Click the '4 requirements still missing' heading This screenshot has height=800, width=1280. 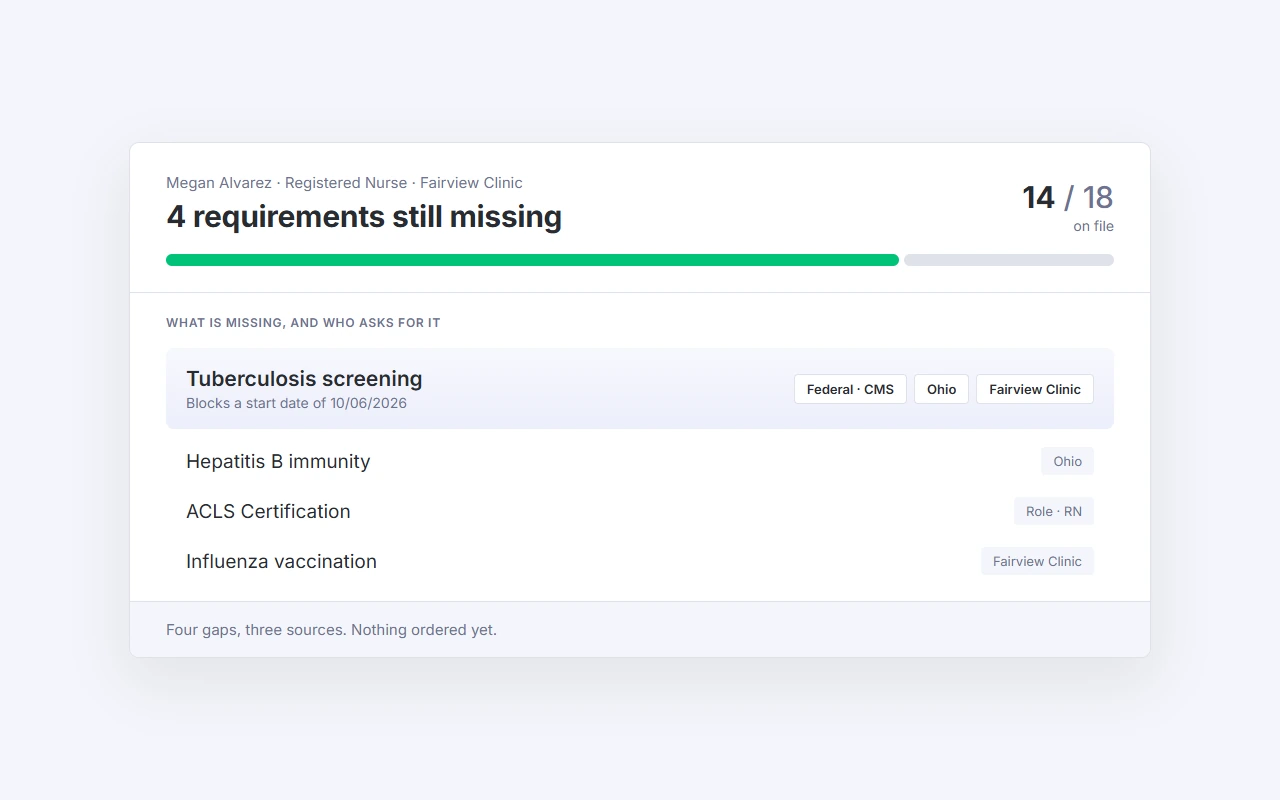(x=364, y=216)
